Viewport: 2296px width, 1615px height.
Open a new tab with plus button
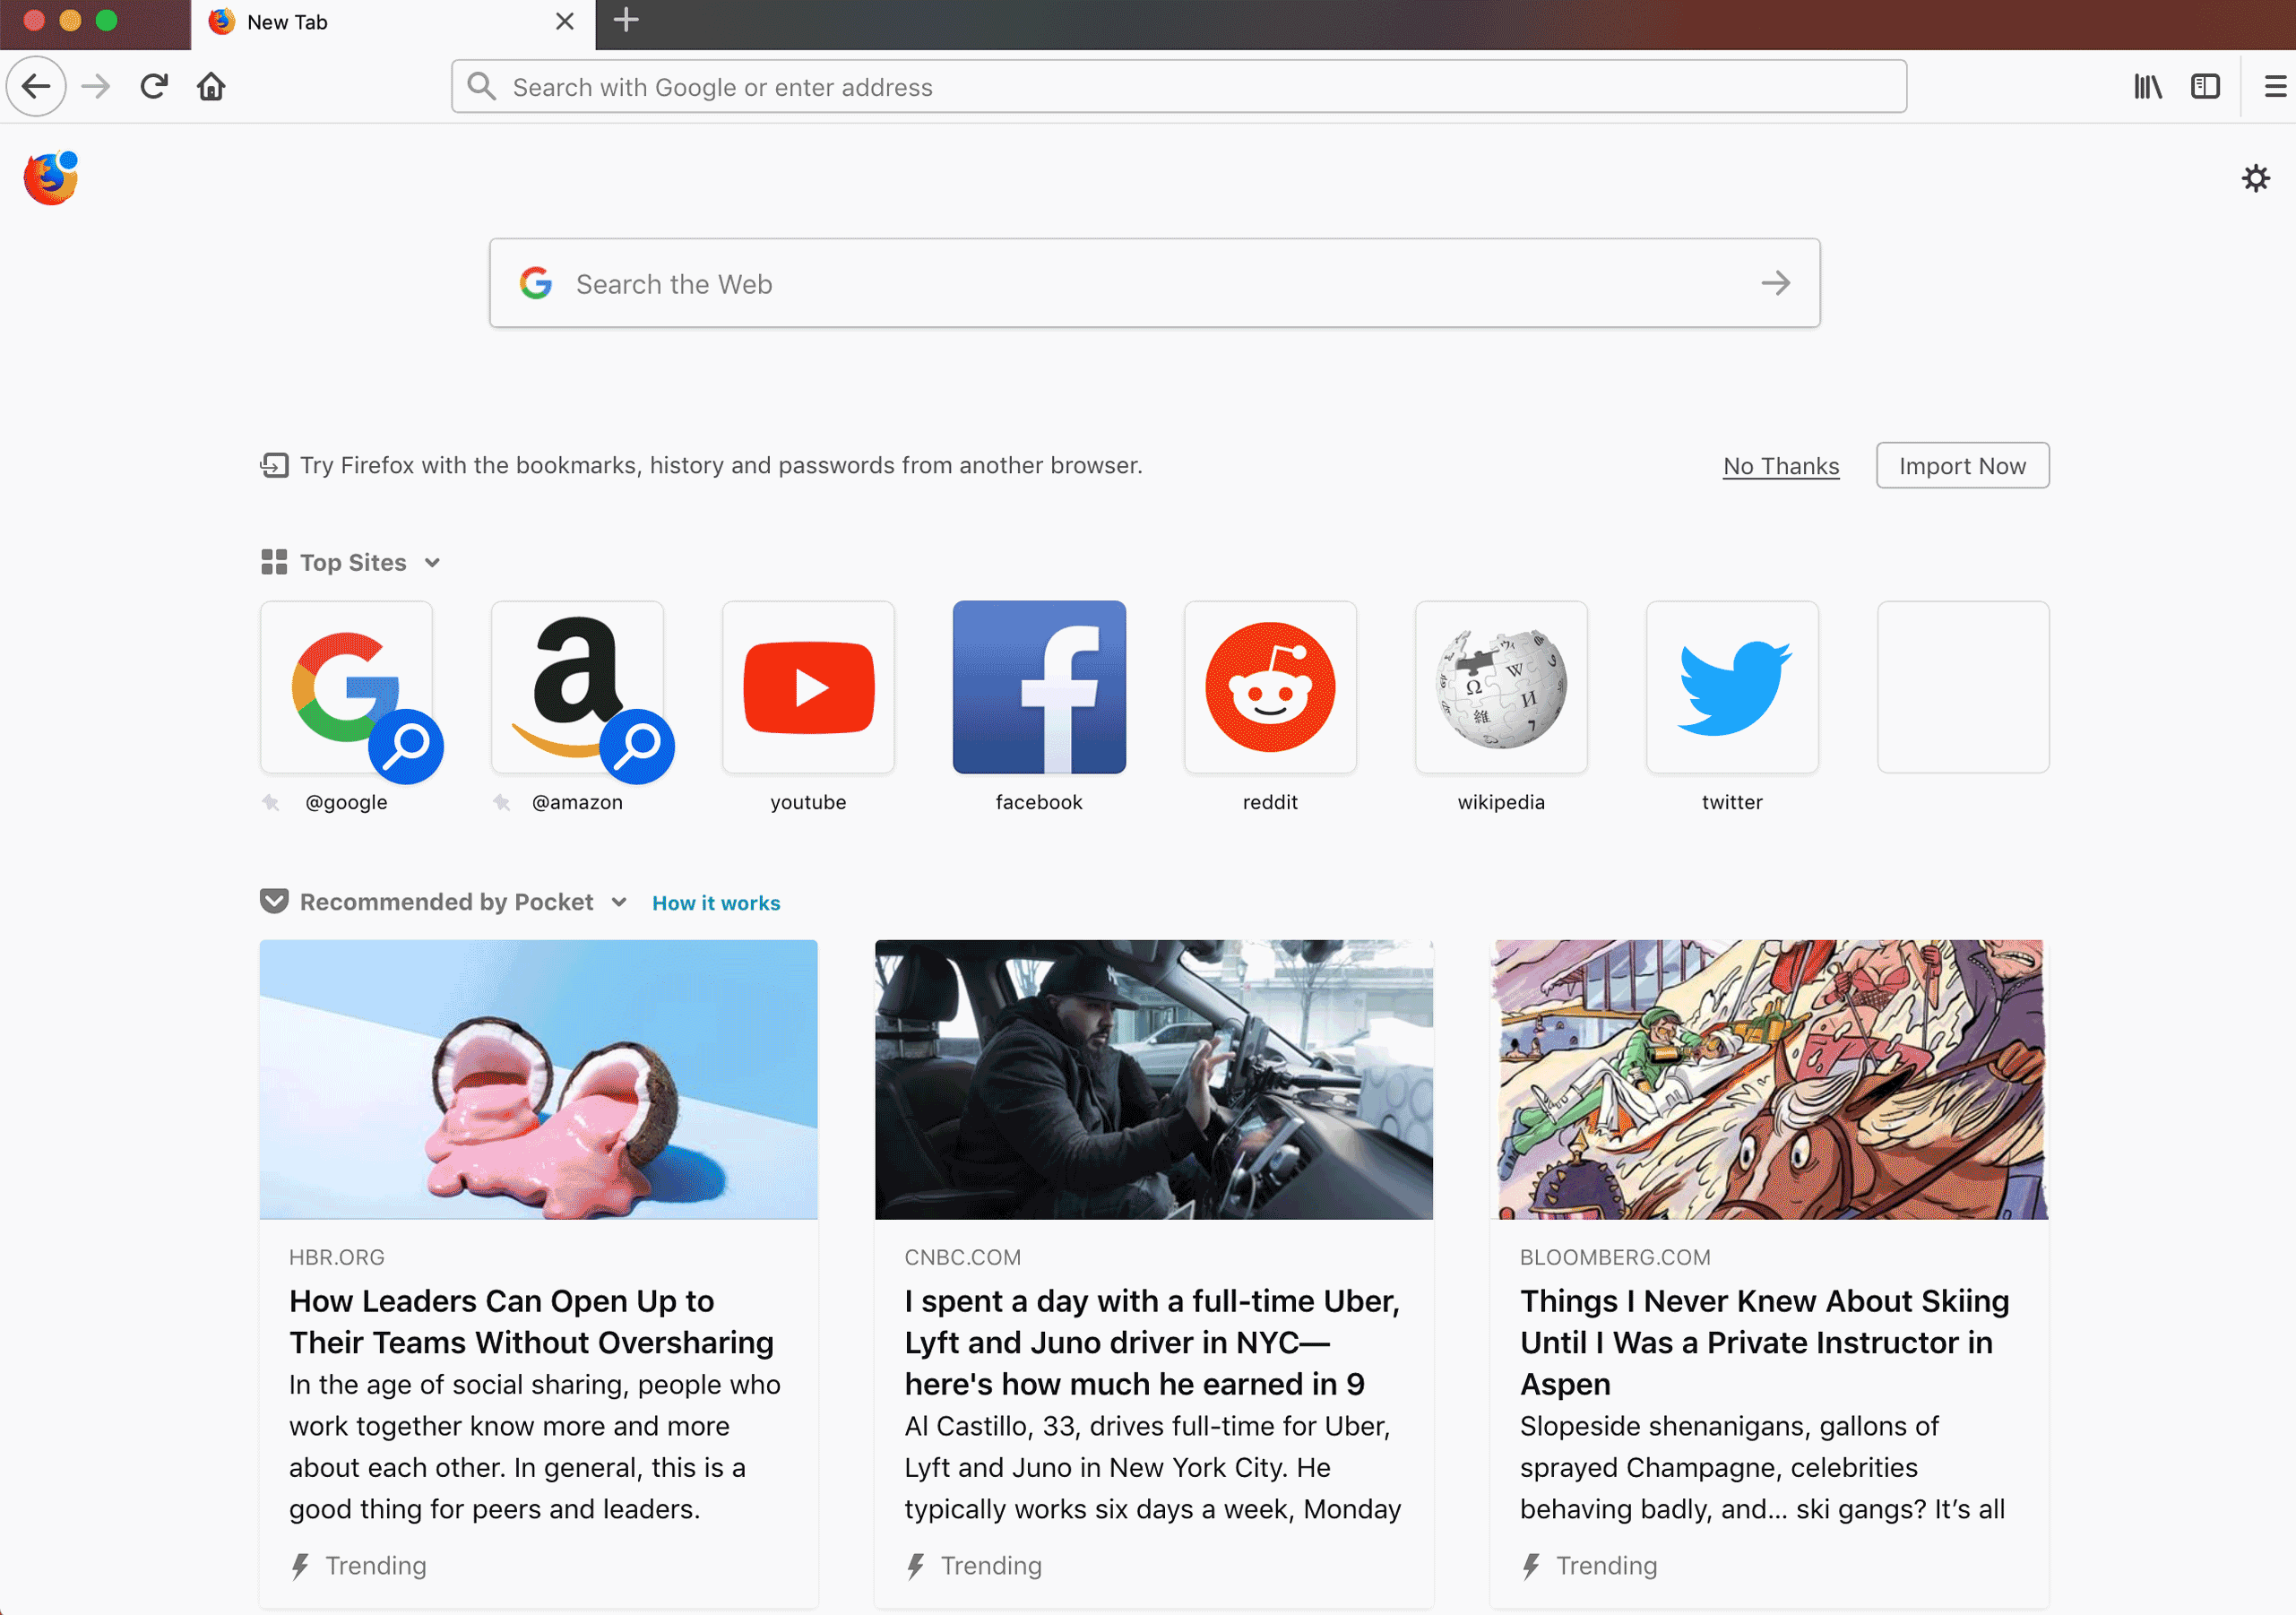point(626,21)
